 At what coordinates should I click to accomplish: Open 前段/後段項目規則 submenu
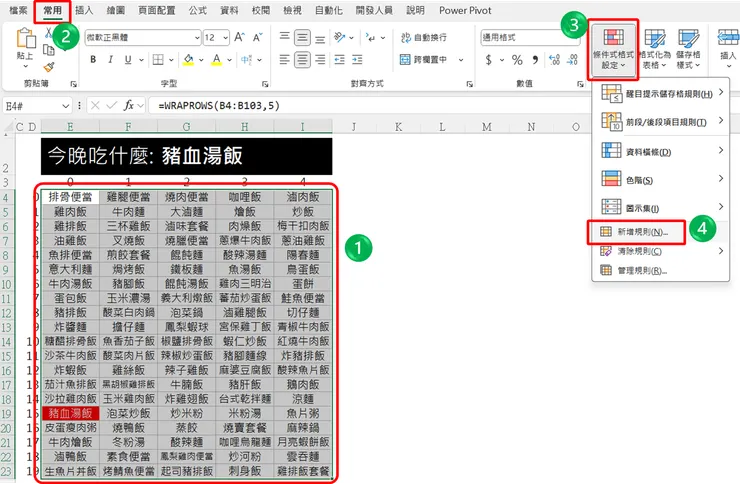coord(661,122)
